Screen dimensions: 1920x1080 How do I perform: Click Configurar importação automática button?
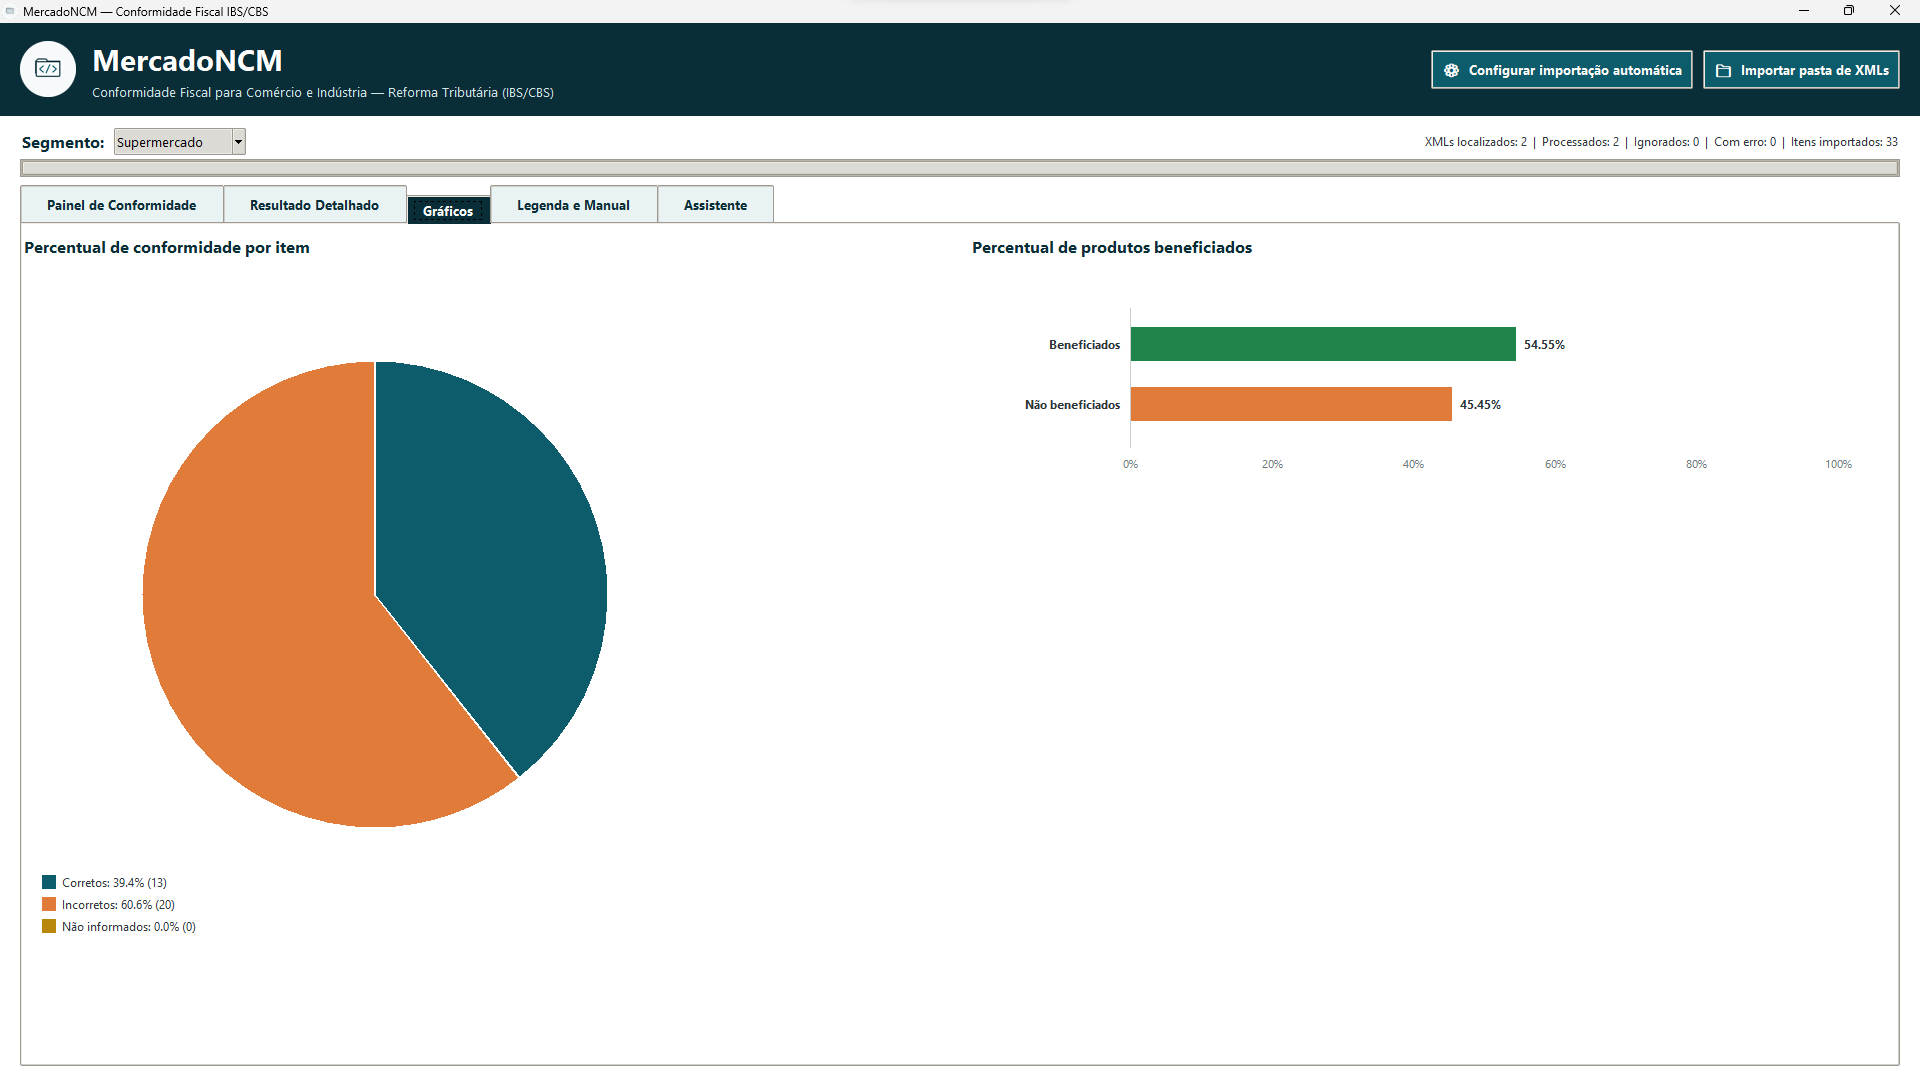click(1561, 70)
